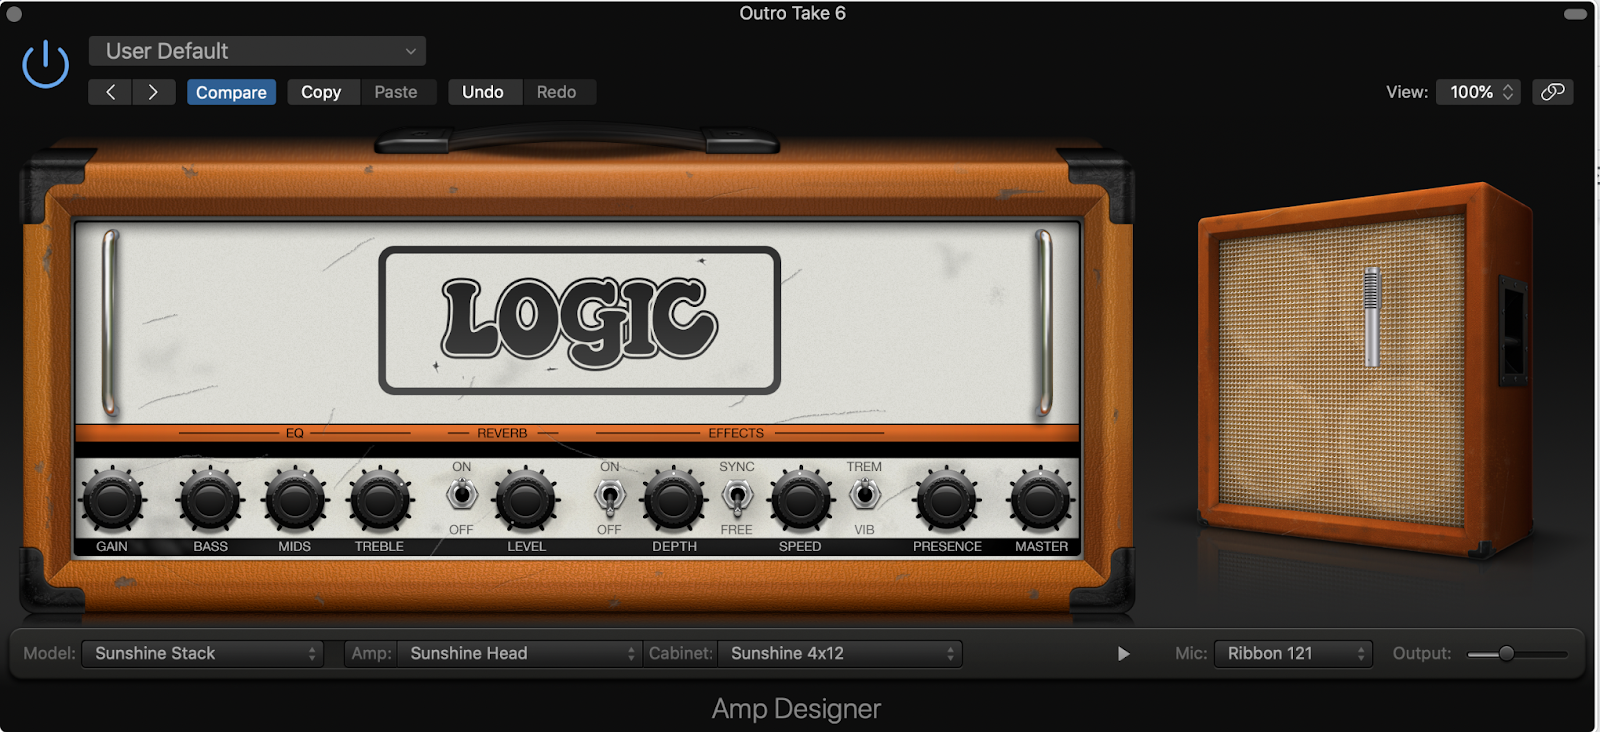Click the effects DEPTH knob
The width and height of the screenshot is (1600, 732).
674,501
